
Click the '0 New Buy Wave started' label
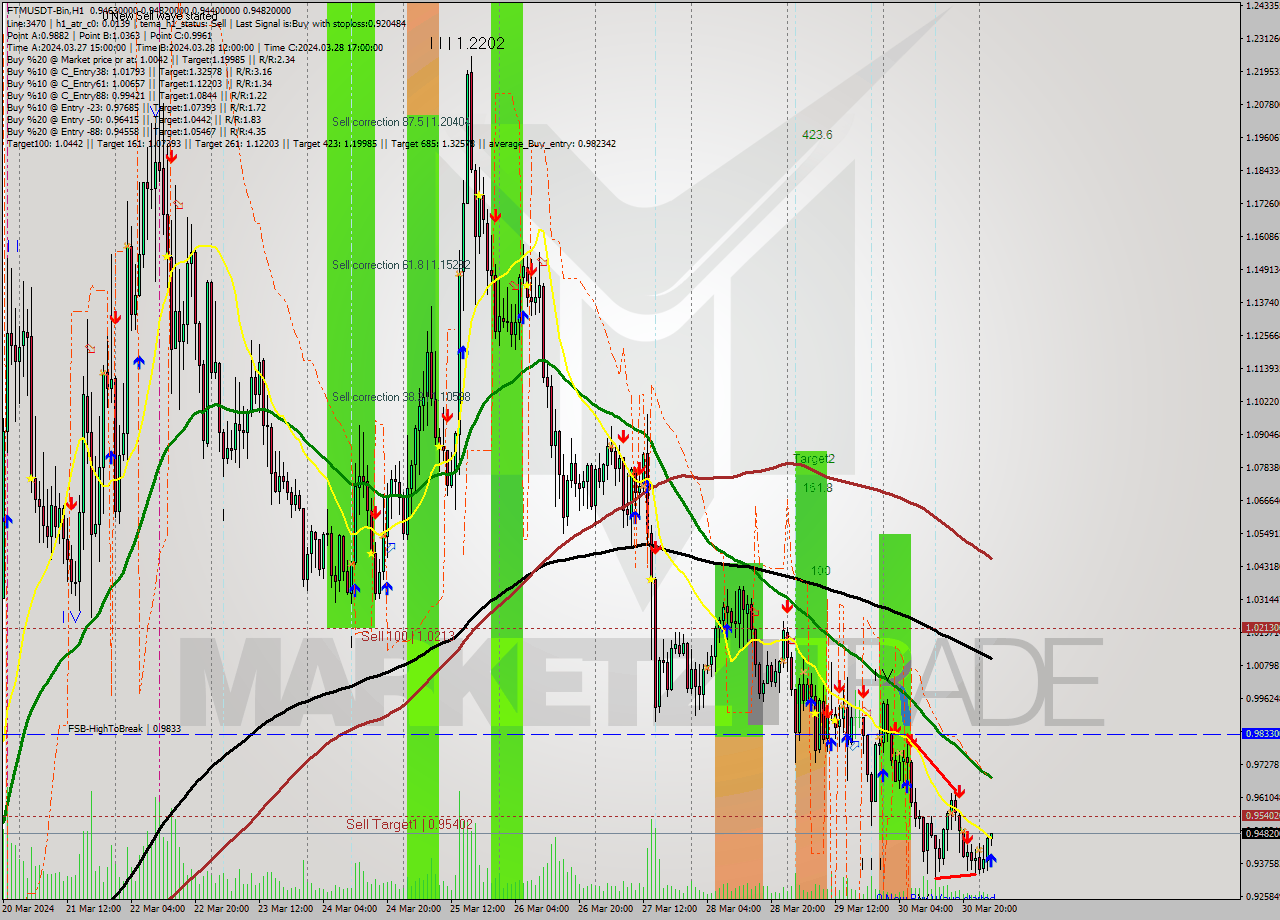click(935, 897)
